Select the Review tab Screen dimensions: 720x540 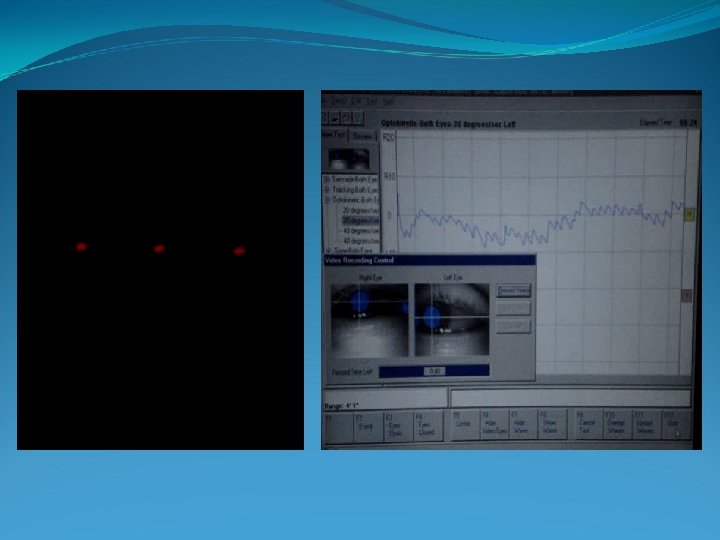pyautogui.click(x=362, y=136)
